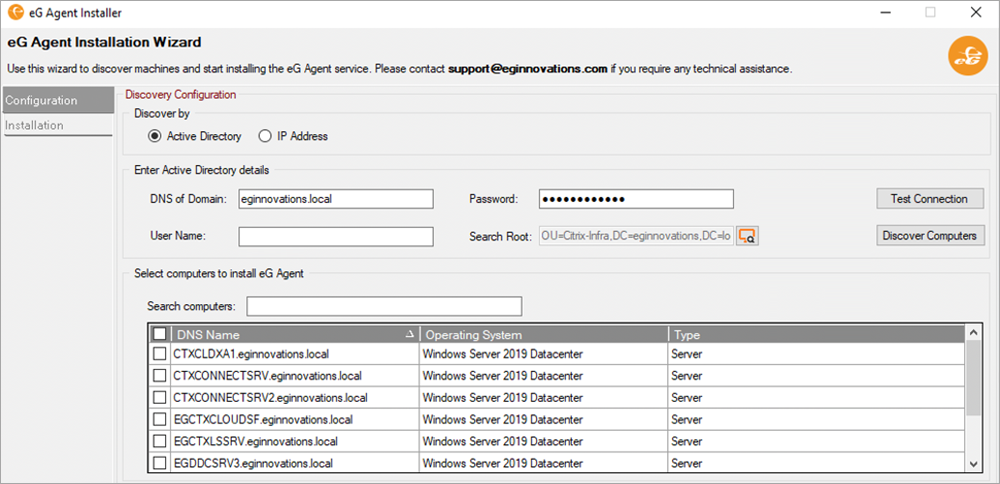Screen dimensions: 1000x484
Task: Click the operating system cell for EGCTXLSSRV
Action: [x=543, y=441]
